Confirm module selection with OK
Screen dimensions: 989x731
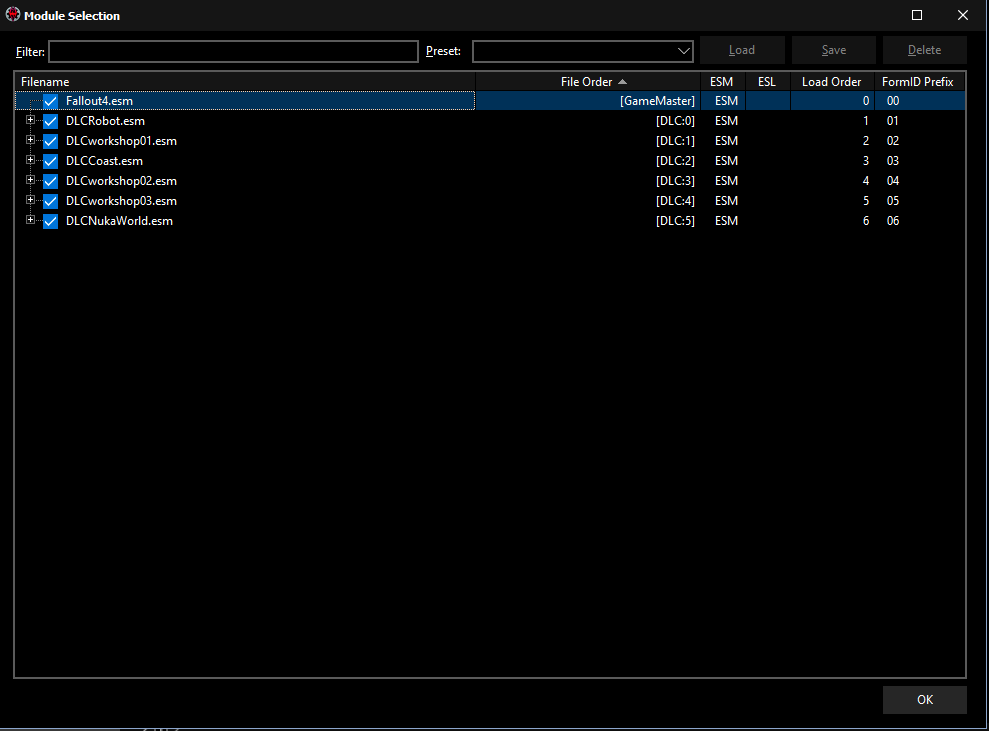tap(925, 699)
